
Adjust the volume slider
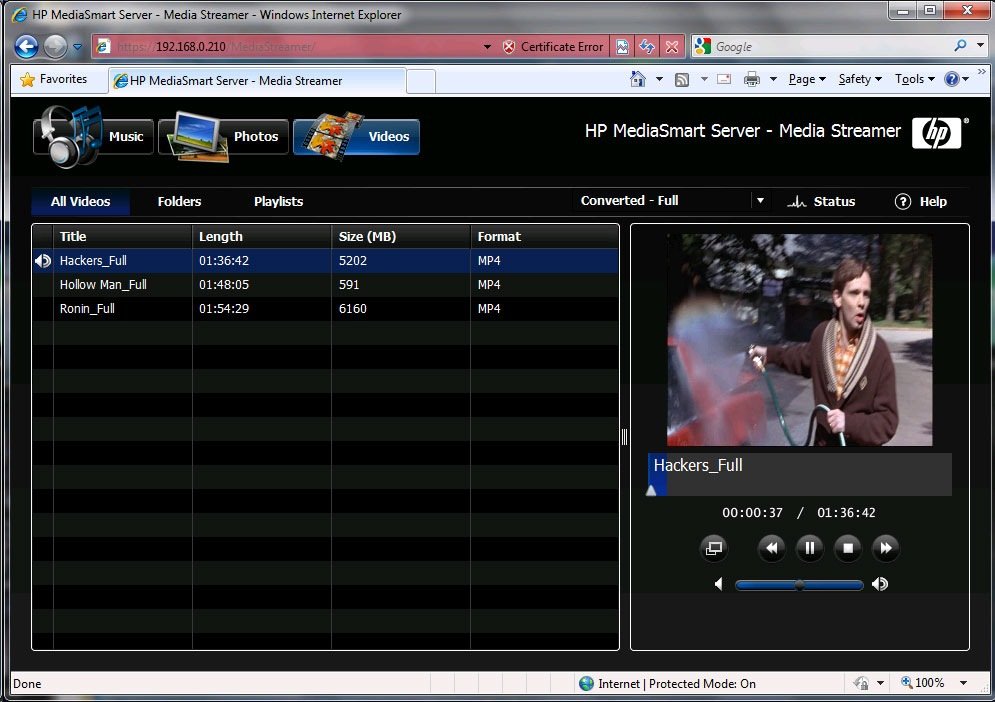pos(800,585)
